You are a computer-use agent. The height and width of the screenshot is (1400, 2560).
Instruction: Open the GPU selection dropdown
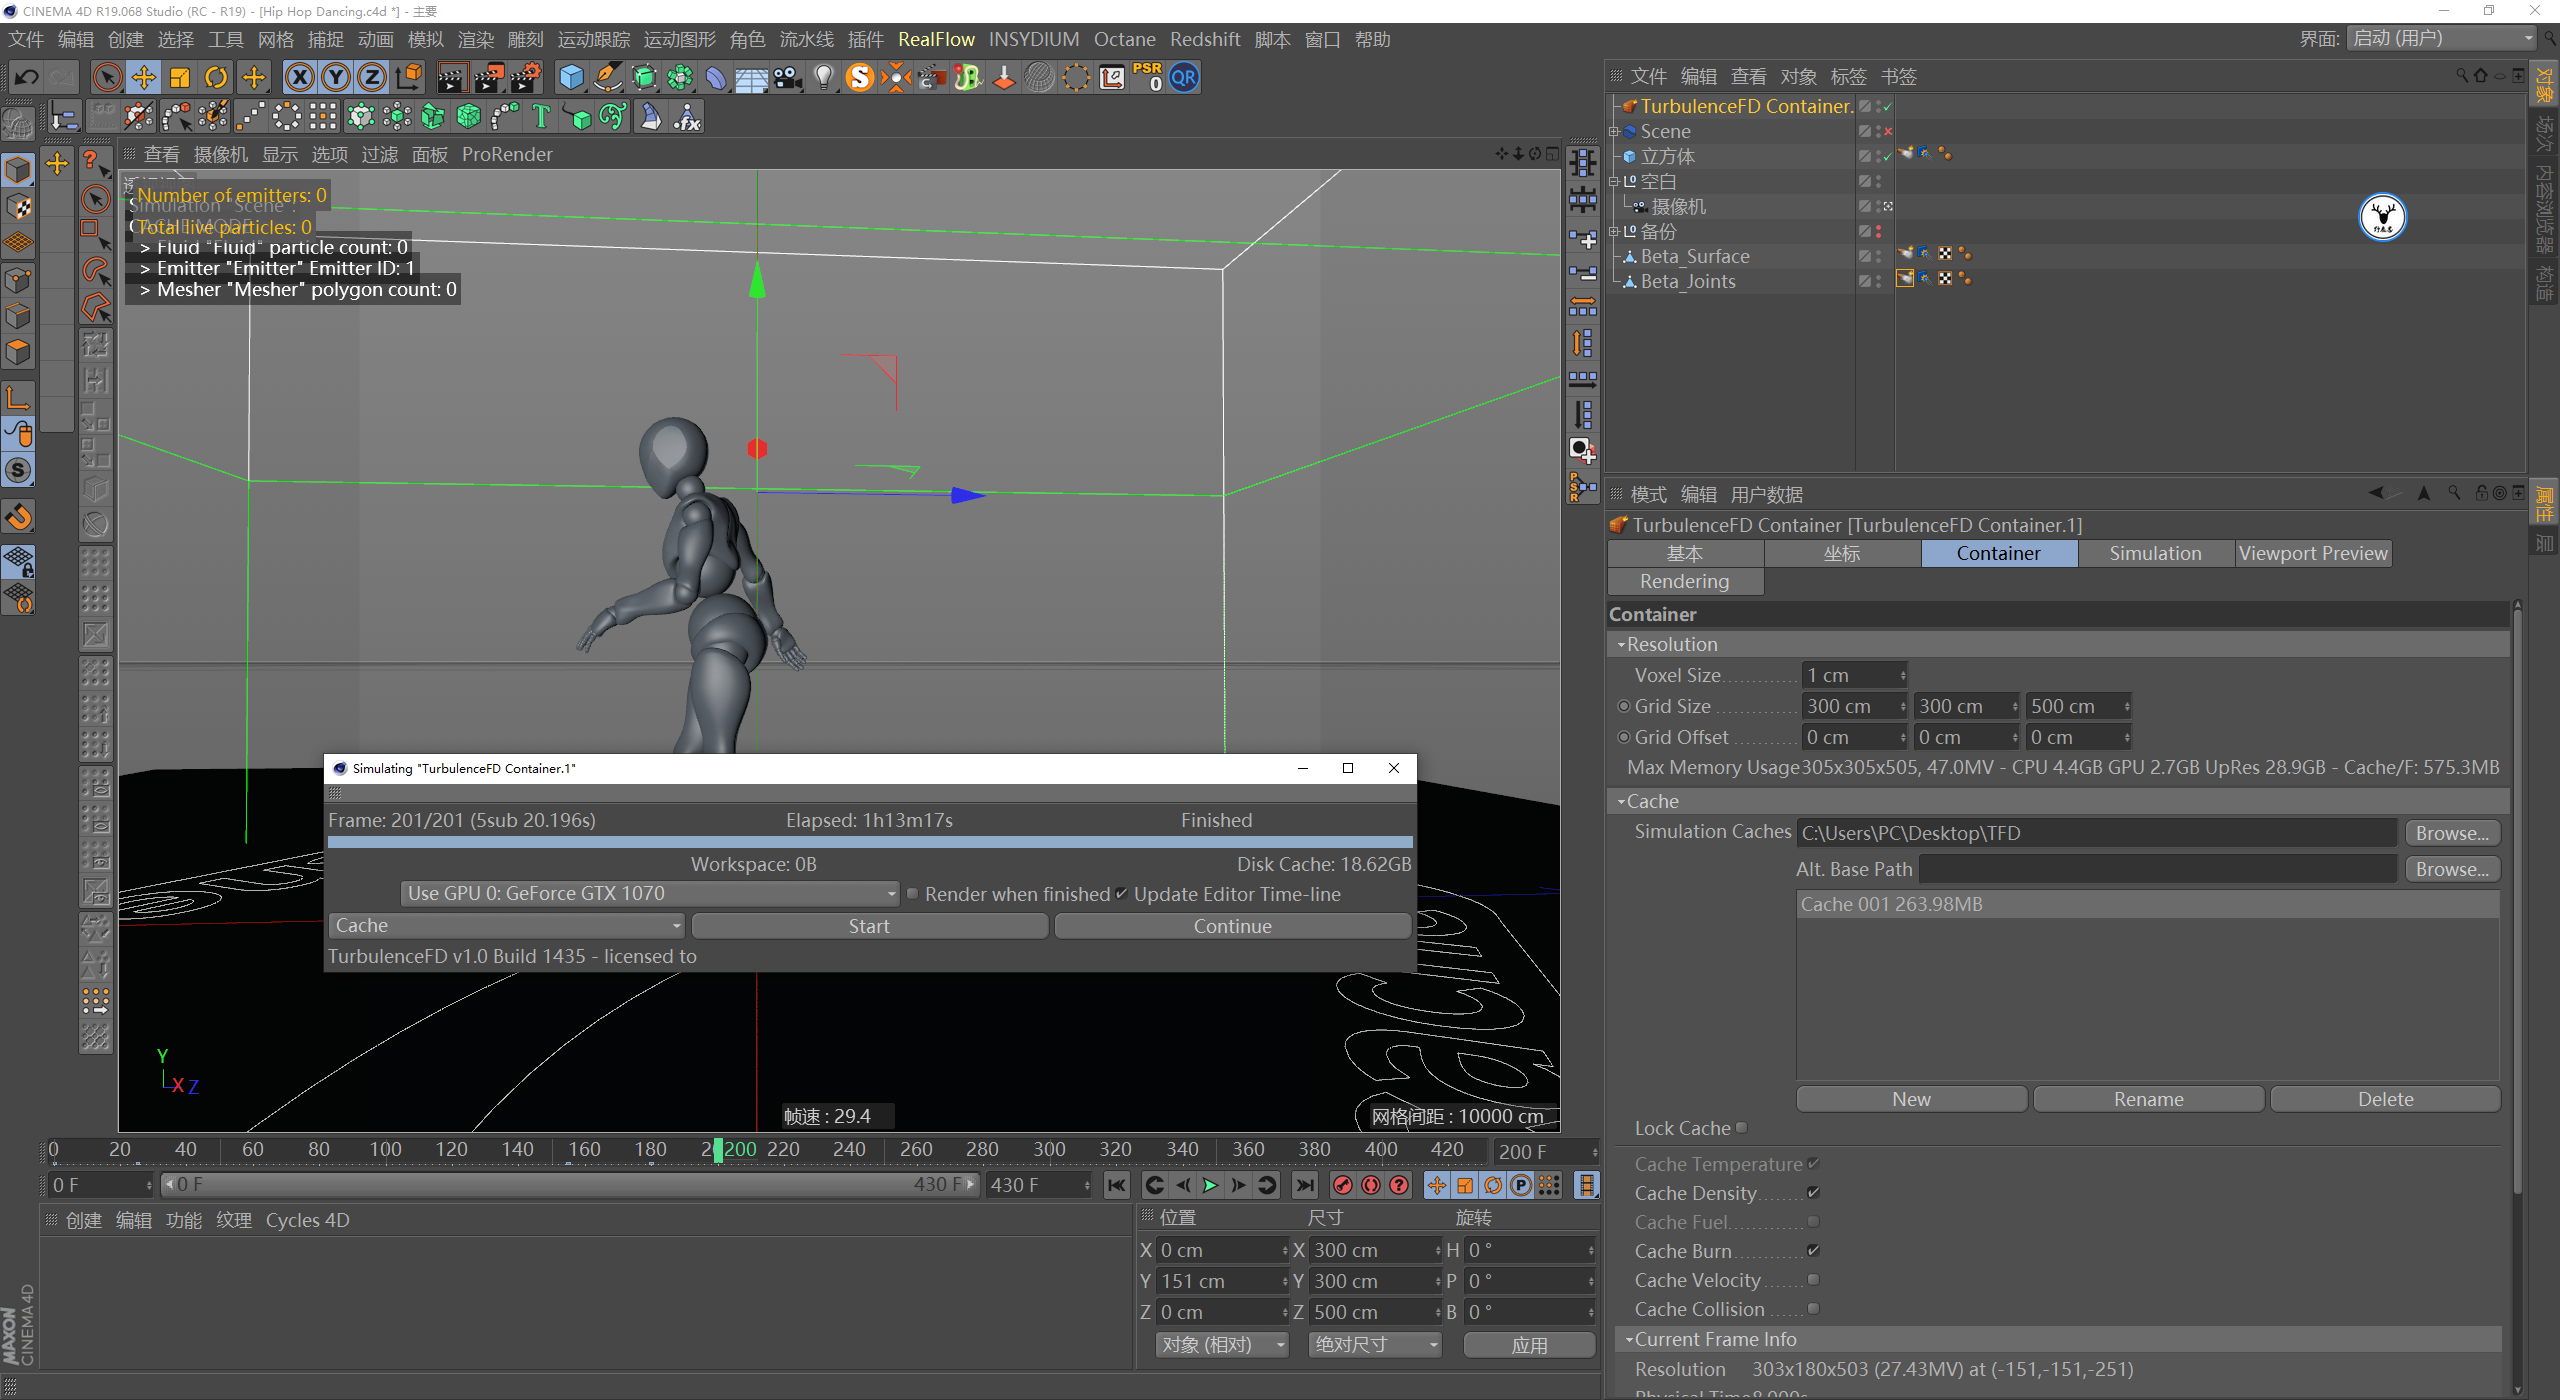point(650,894)
